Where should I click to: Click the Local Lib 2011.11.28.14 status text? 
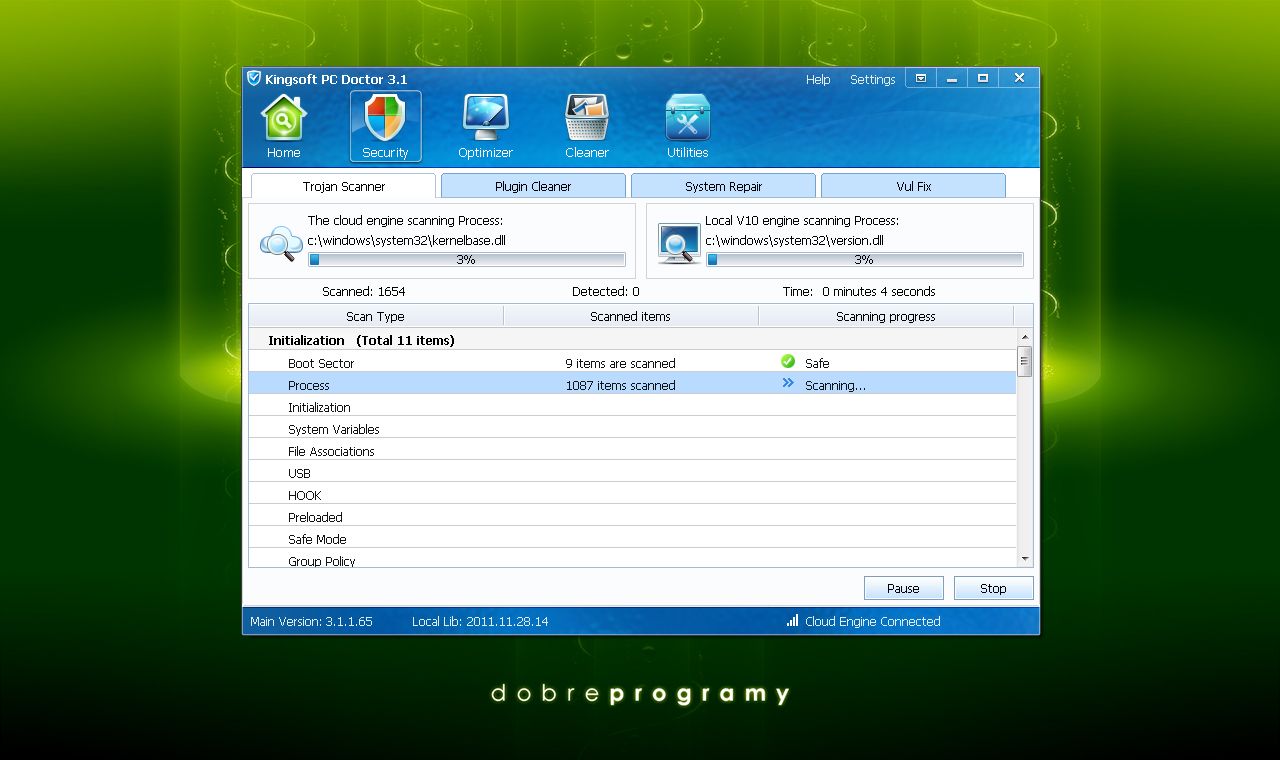pos(480,621)
